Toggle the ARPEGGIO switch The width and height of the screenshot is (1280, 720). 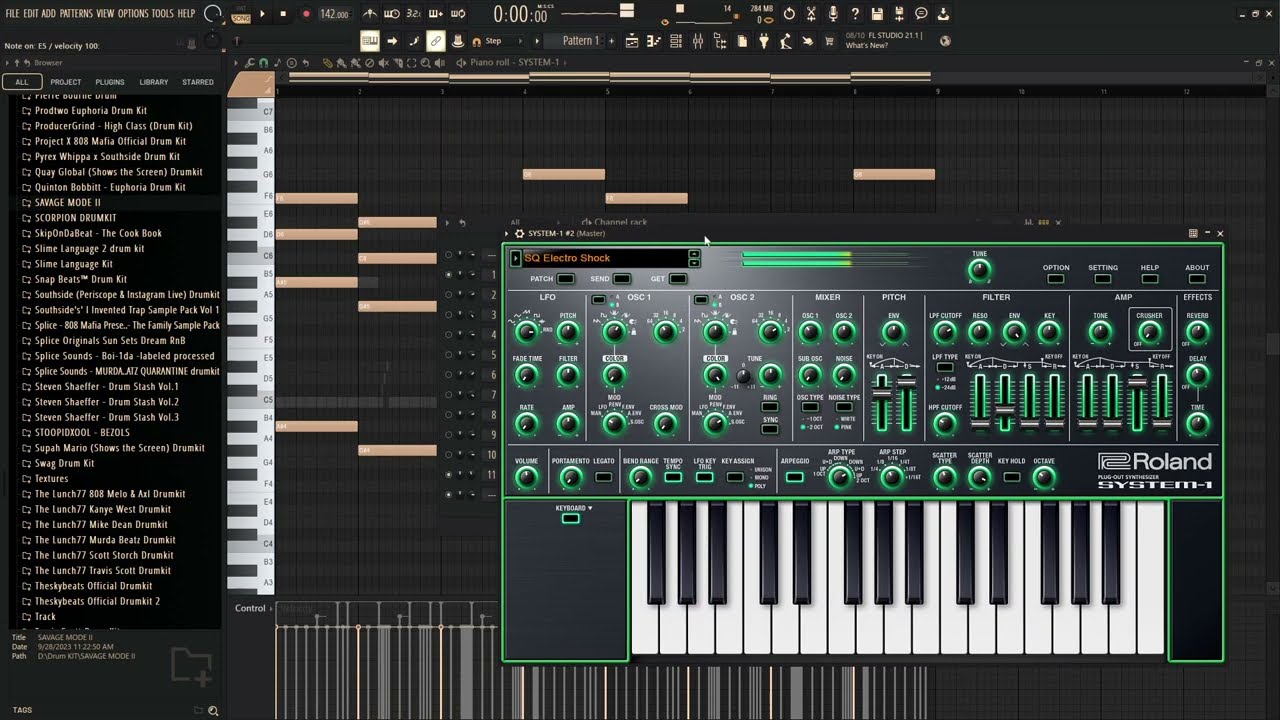794,478
